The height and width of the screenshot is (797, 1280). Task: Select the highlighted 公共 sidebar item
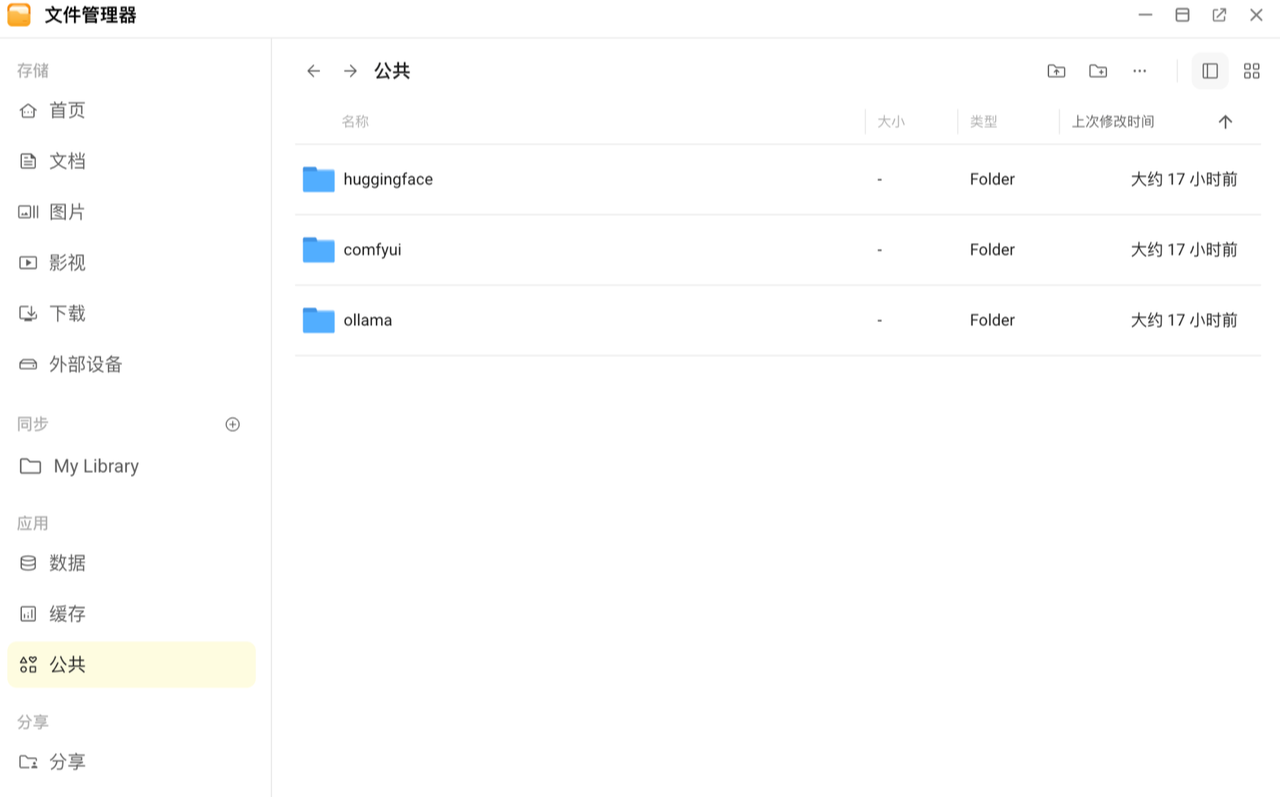pos(131,664)
